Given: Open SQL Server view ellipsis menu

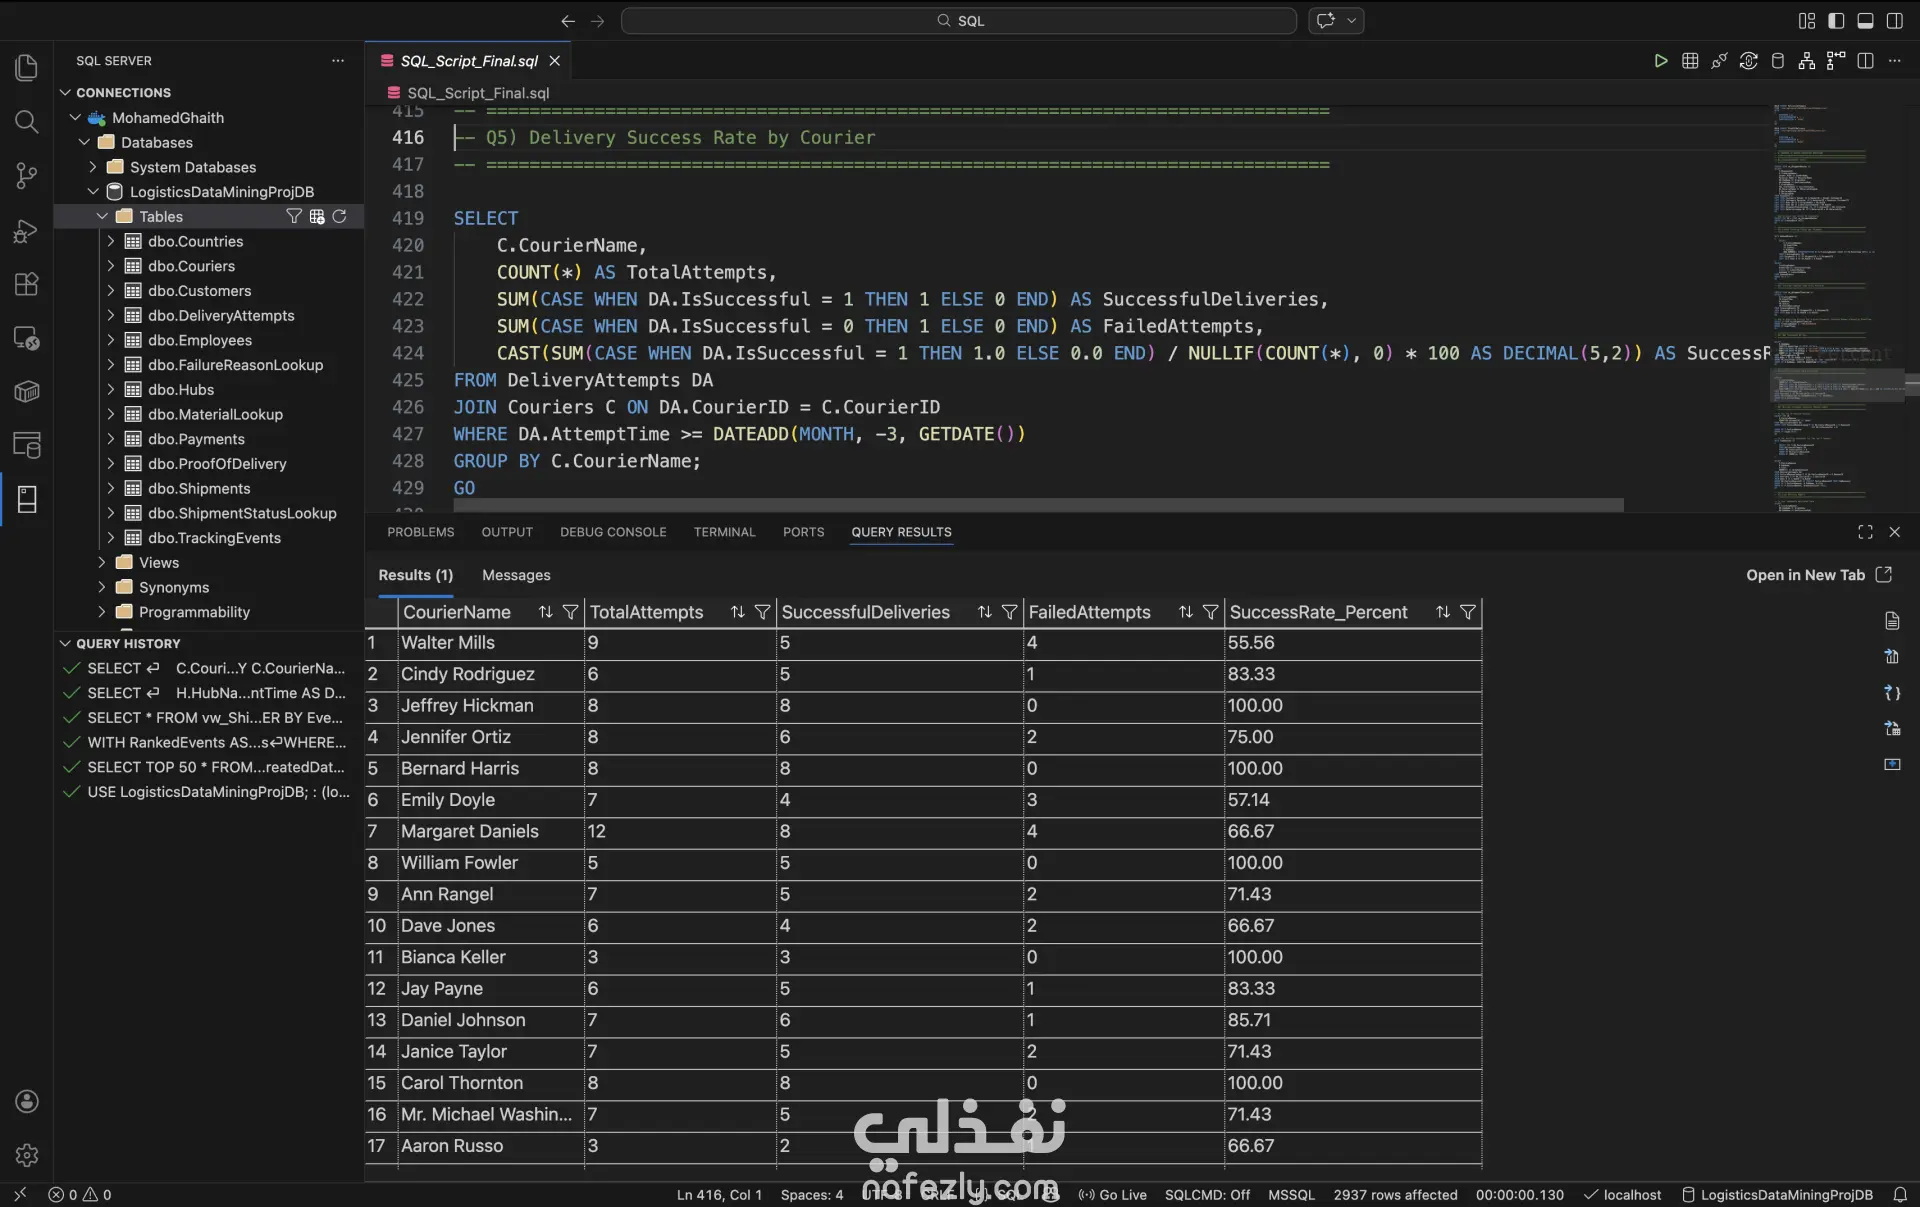Looking at the screenshot, I should click(338, 61).
